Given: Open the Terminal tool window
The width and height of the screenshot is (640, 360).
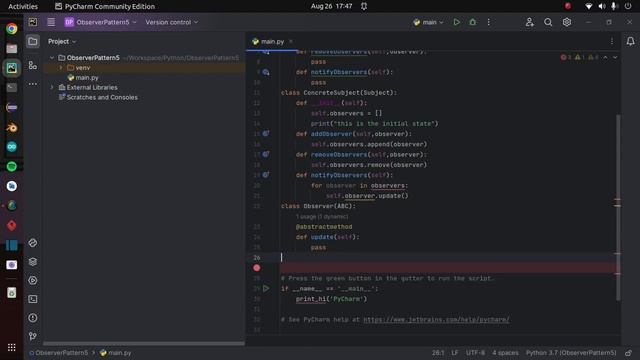Looking at the screenshot, I should 33,299.
